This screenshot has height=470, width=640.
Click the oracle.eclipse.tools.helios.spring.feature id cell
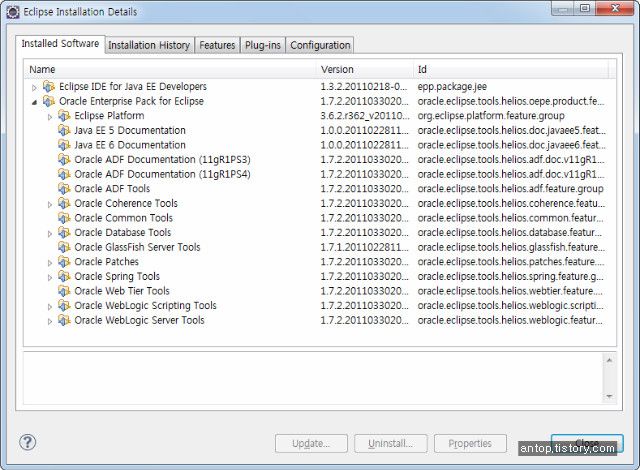click(510, 276)
